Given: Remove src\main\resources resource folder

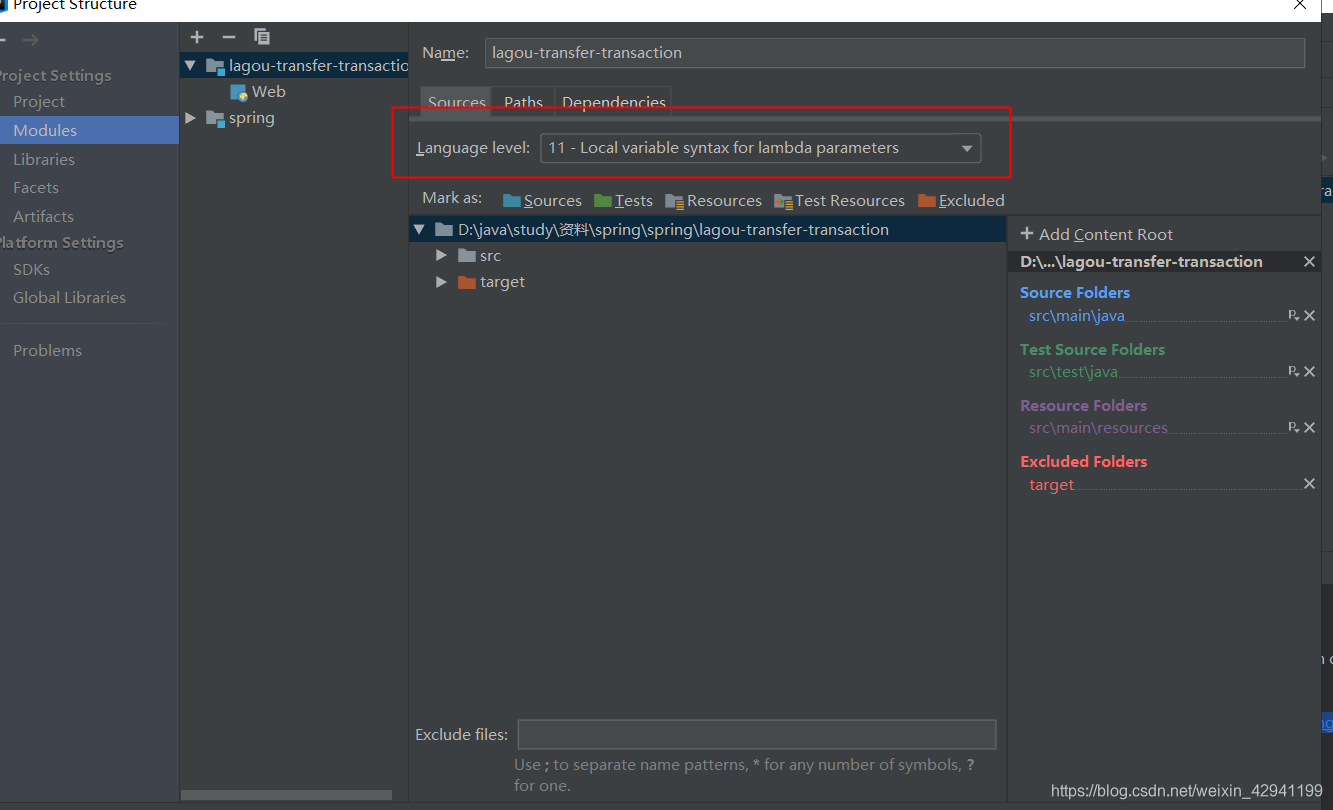Looking at the screenshot, I should 1310,427.
